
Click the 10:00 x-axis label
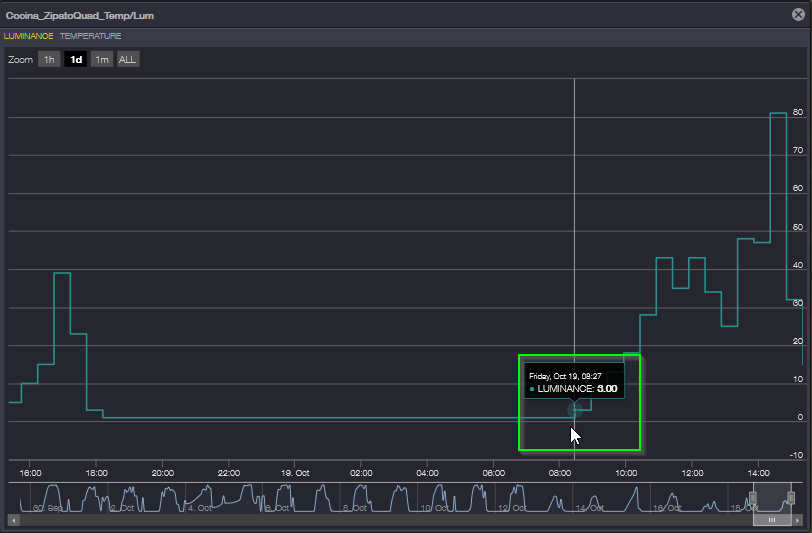pyautogui.click(x=626, y=473)
